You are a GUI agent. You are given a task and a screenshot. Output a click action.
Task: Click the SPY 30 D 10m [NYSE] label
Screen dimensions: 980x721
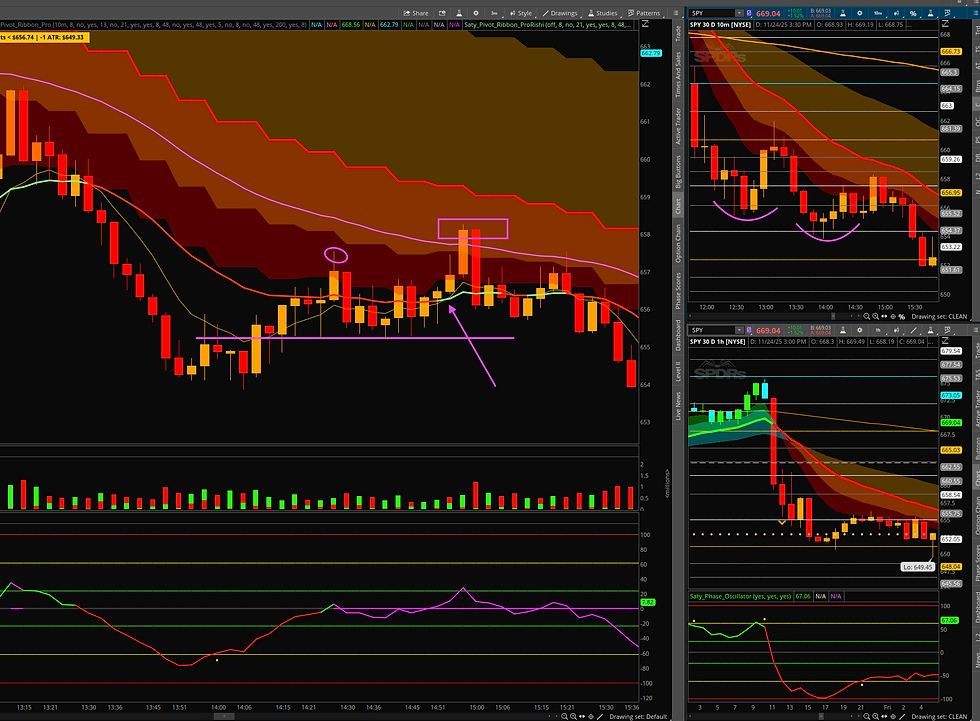[x=720, y=25]
